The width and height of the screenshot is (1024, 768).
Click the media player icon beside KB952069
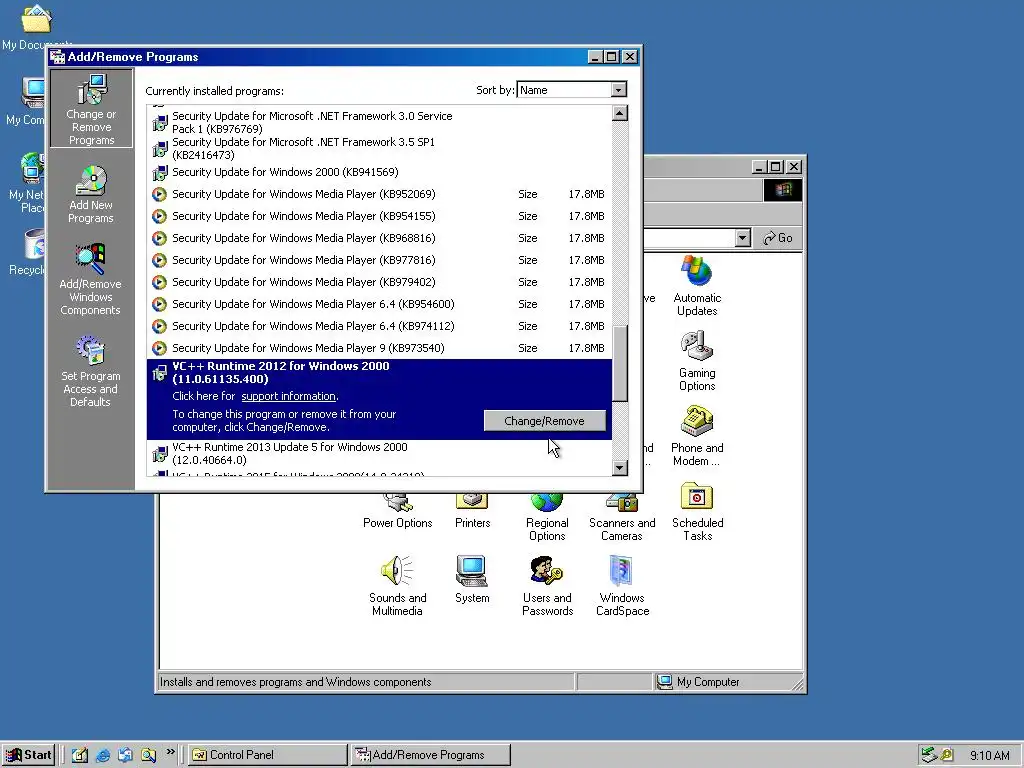click(159, 194)
